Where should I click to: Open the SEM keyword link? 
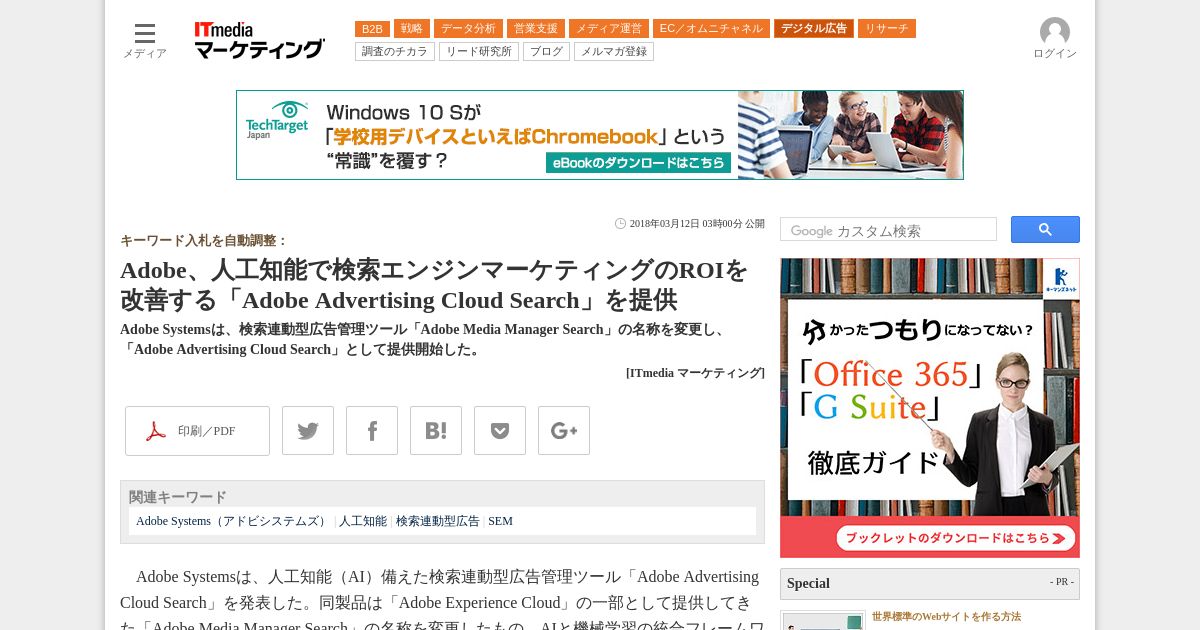coord(500,521)
